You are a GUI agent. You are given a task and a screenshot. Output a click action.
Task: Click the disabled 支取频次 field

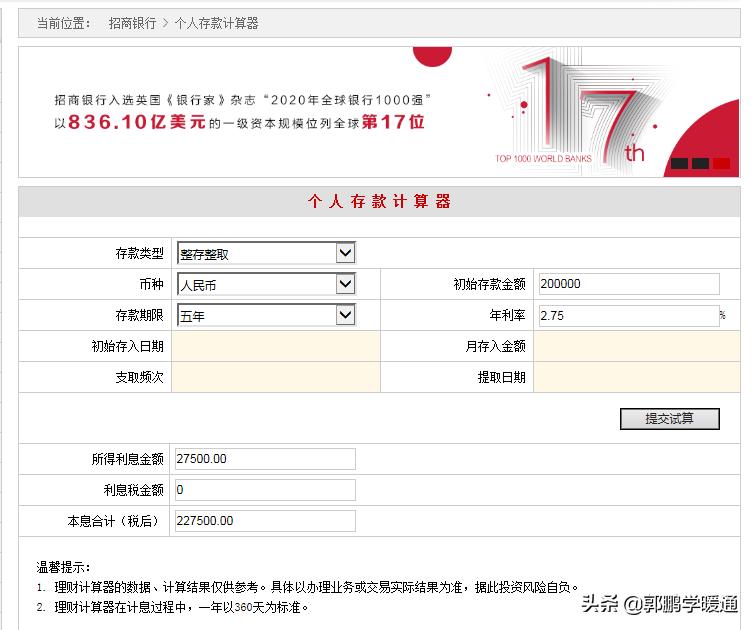(x=276, y=377)
